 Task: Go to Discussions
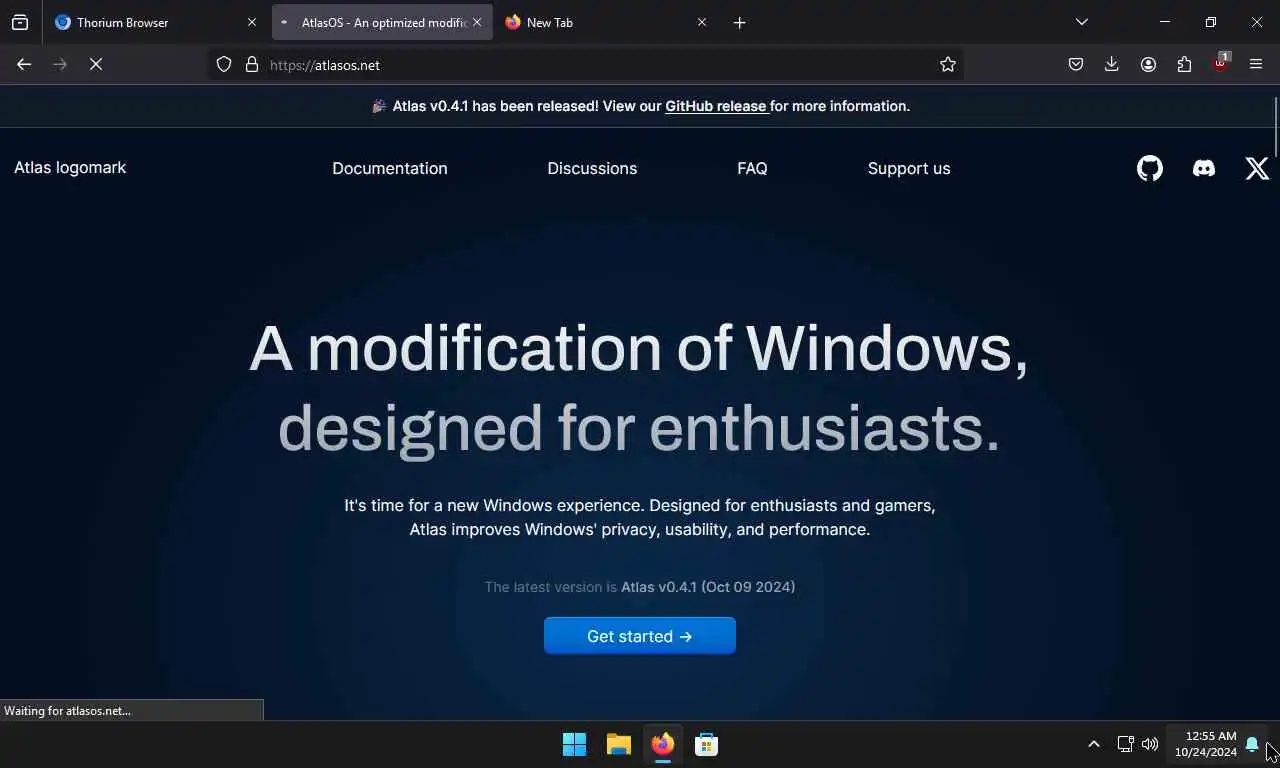tap(592, 168)
